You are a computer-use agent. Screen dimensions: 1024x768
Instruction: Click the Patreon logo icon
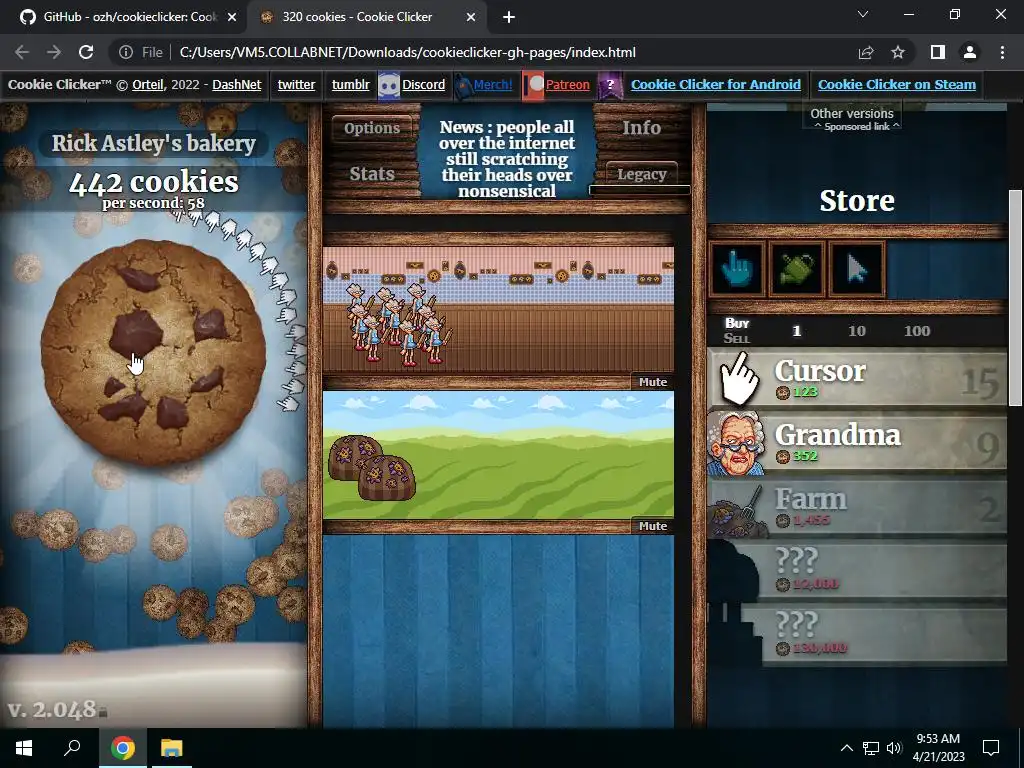534,86
